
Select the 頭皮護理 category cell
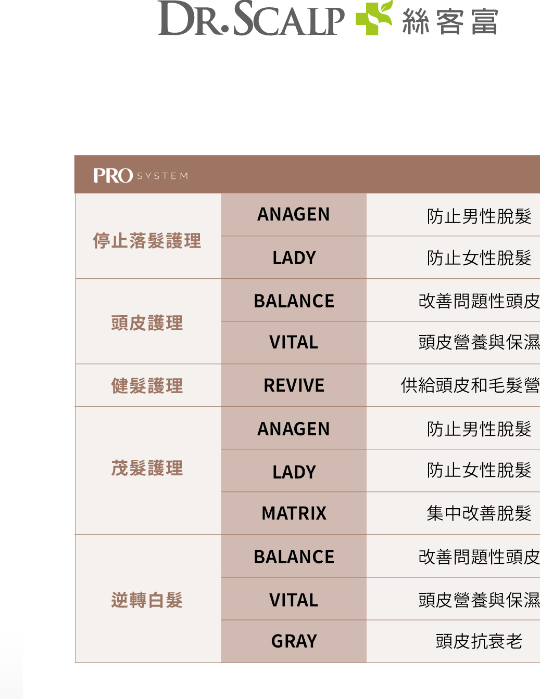click(148, 322)
